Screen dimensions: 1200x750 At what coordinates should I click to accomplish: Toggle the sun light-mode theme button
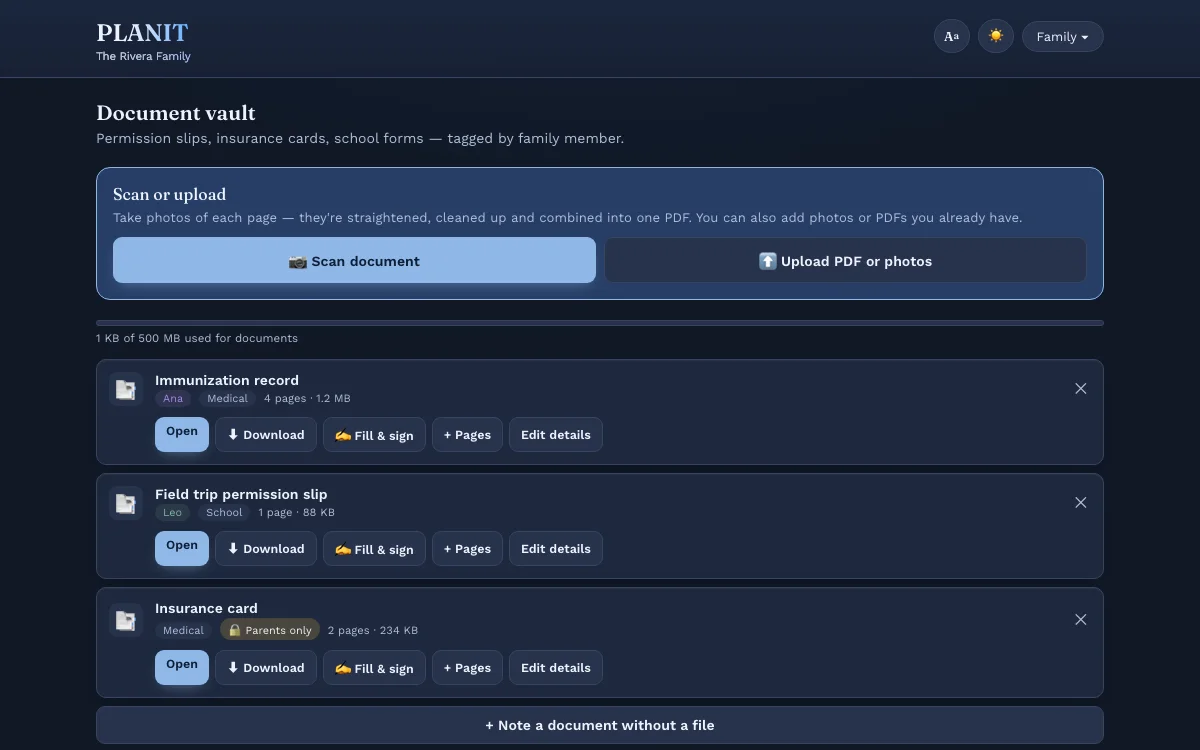click(995, 37)
